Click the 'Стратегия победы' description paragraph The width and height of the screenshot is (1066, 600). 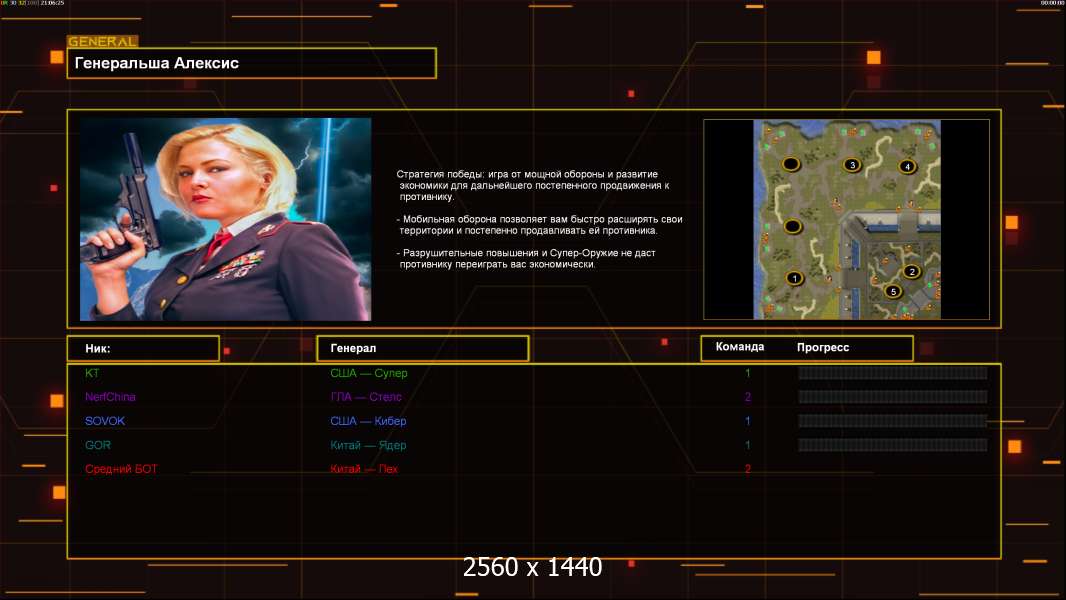click(x=533, y=186)
